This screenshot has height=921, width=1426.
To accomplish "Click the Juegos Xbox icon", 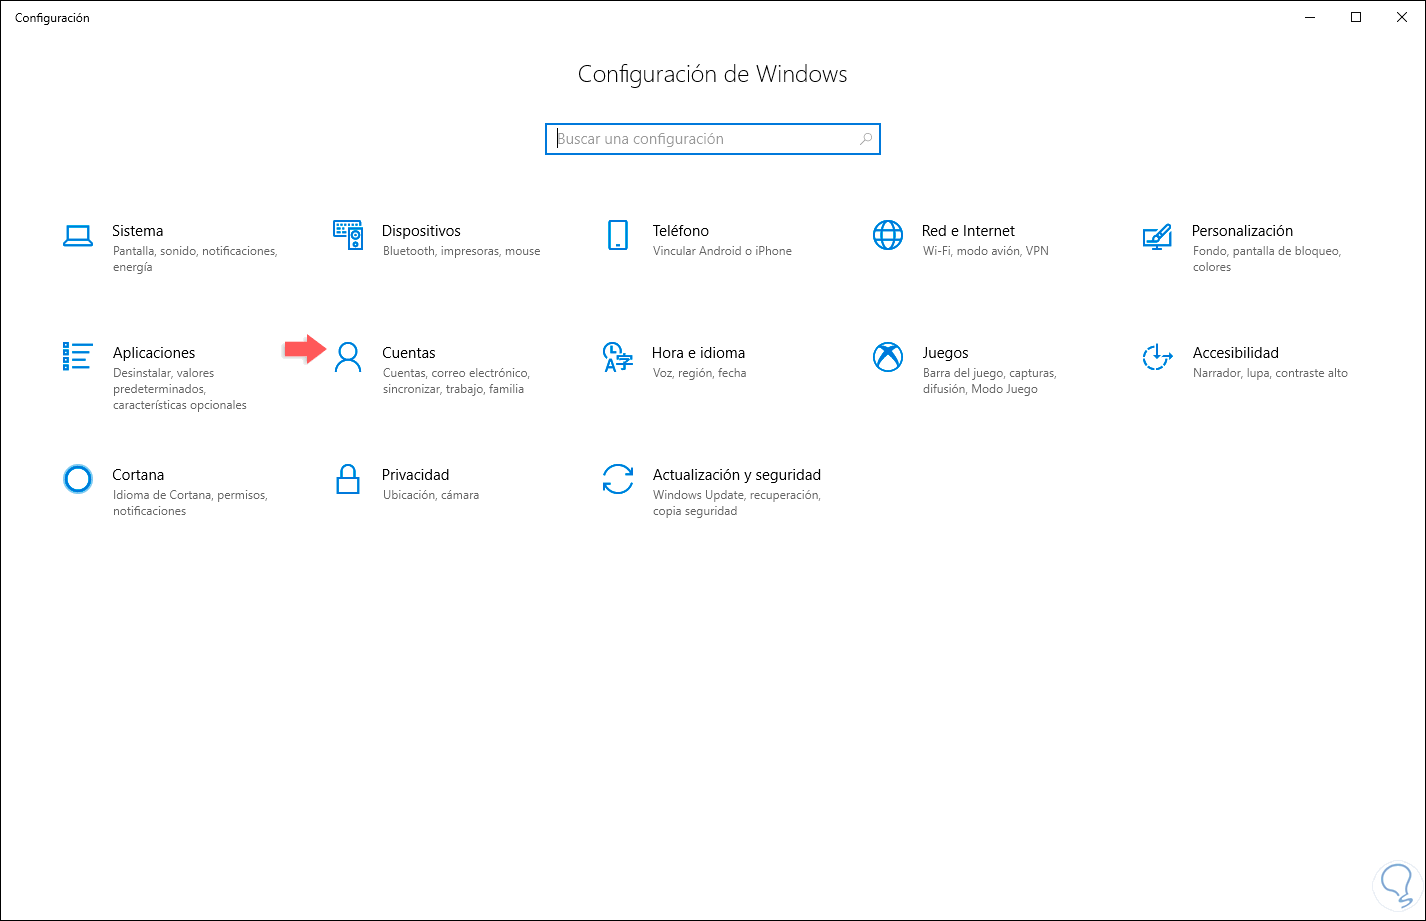I will point(888,357).
